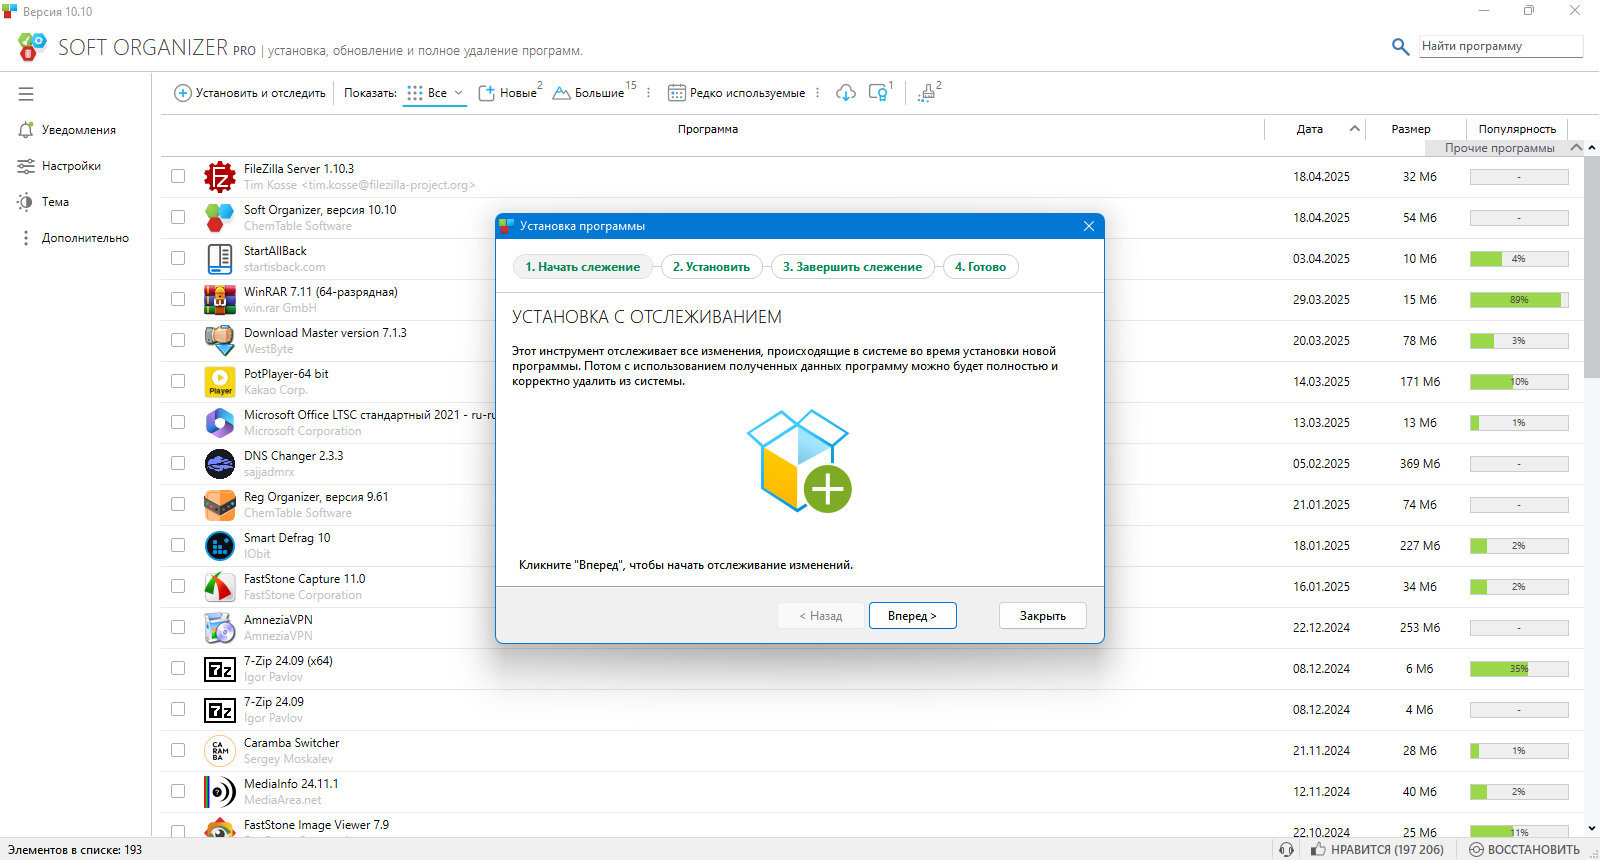Click the cleanup brush icon in the toolbar

[x=927, y=93]
